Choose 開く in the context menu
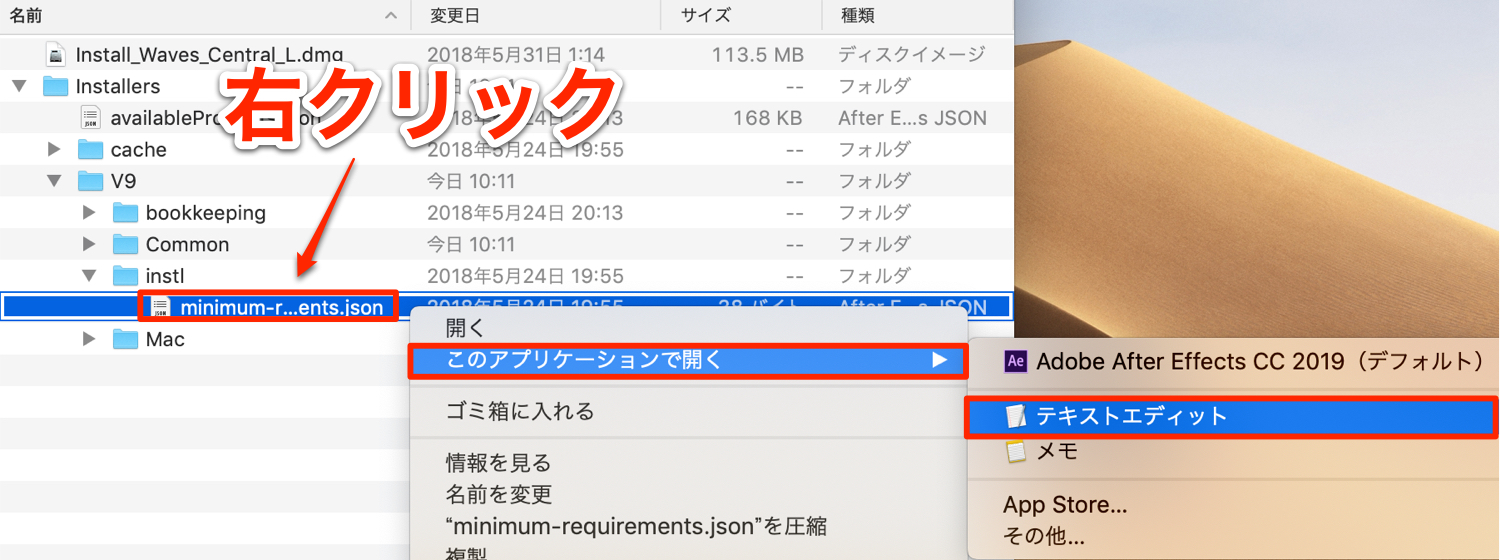 coord(689,327)
